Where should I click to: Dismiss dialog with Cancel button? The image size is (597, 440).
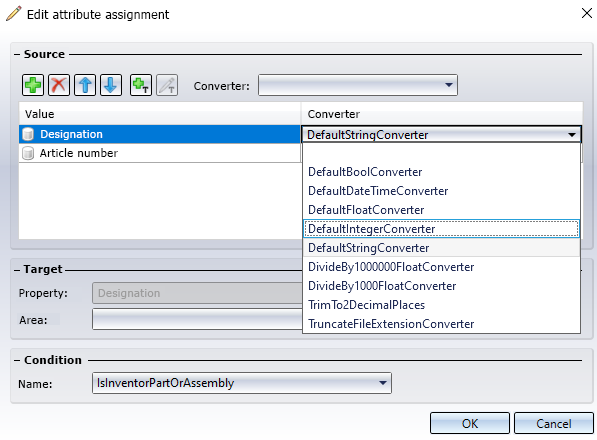(x=554, y=423)
